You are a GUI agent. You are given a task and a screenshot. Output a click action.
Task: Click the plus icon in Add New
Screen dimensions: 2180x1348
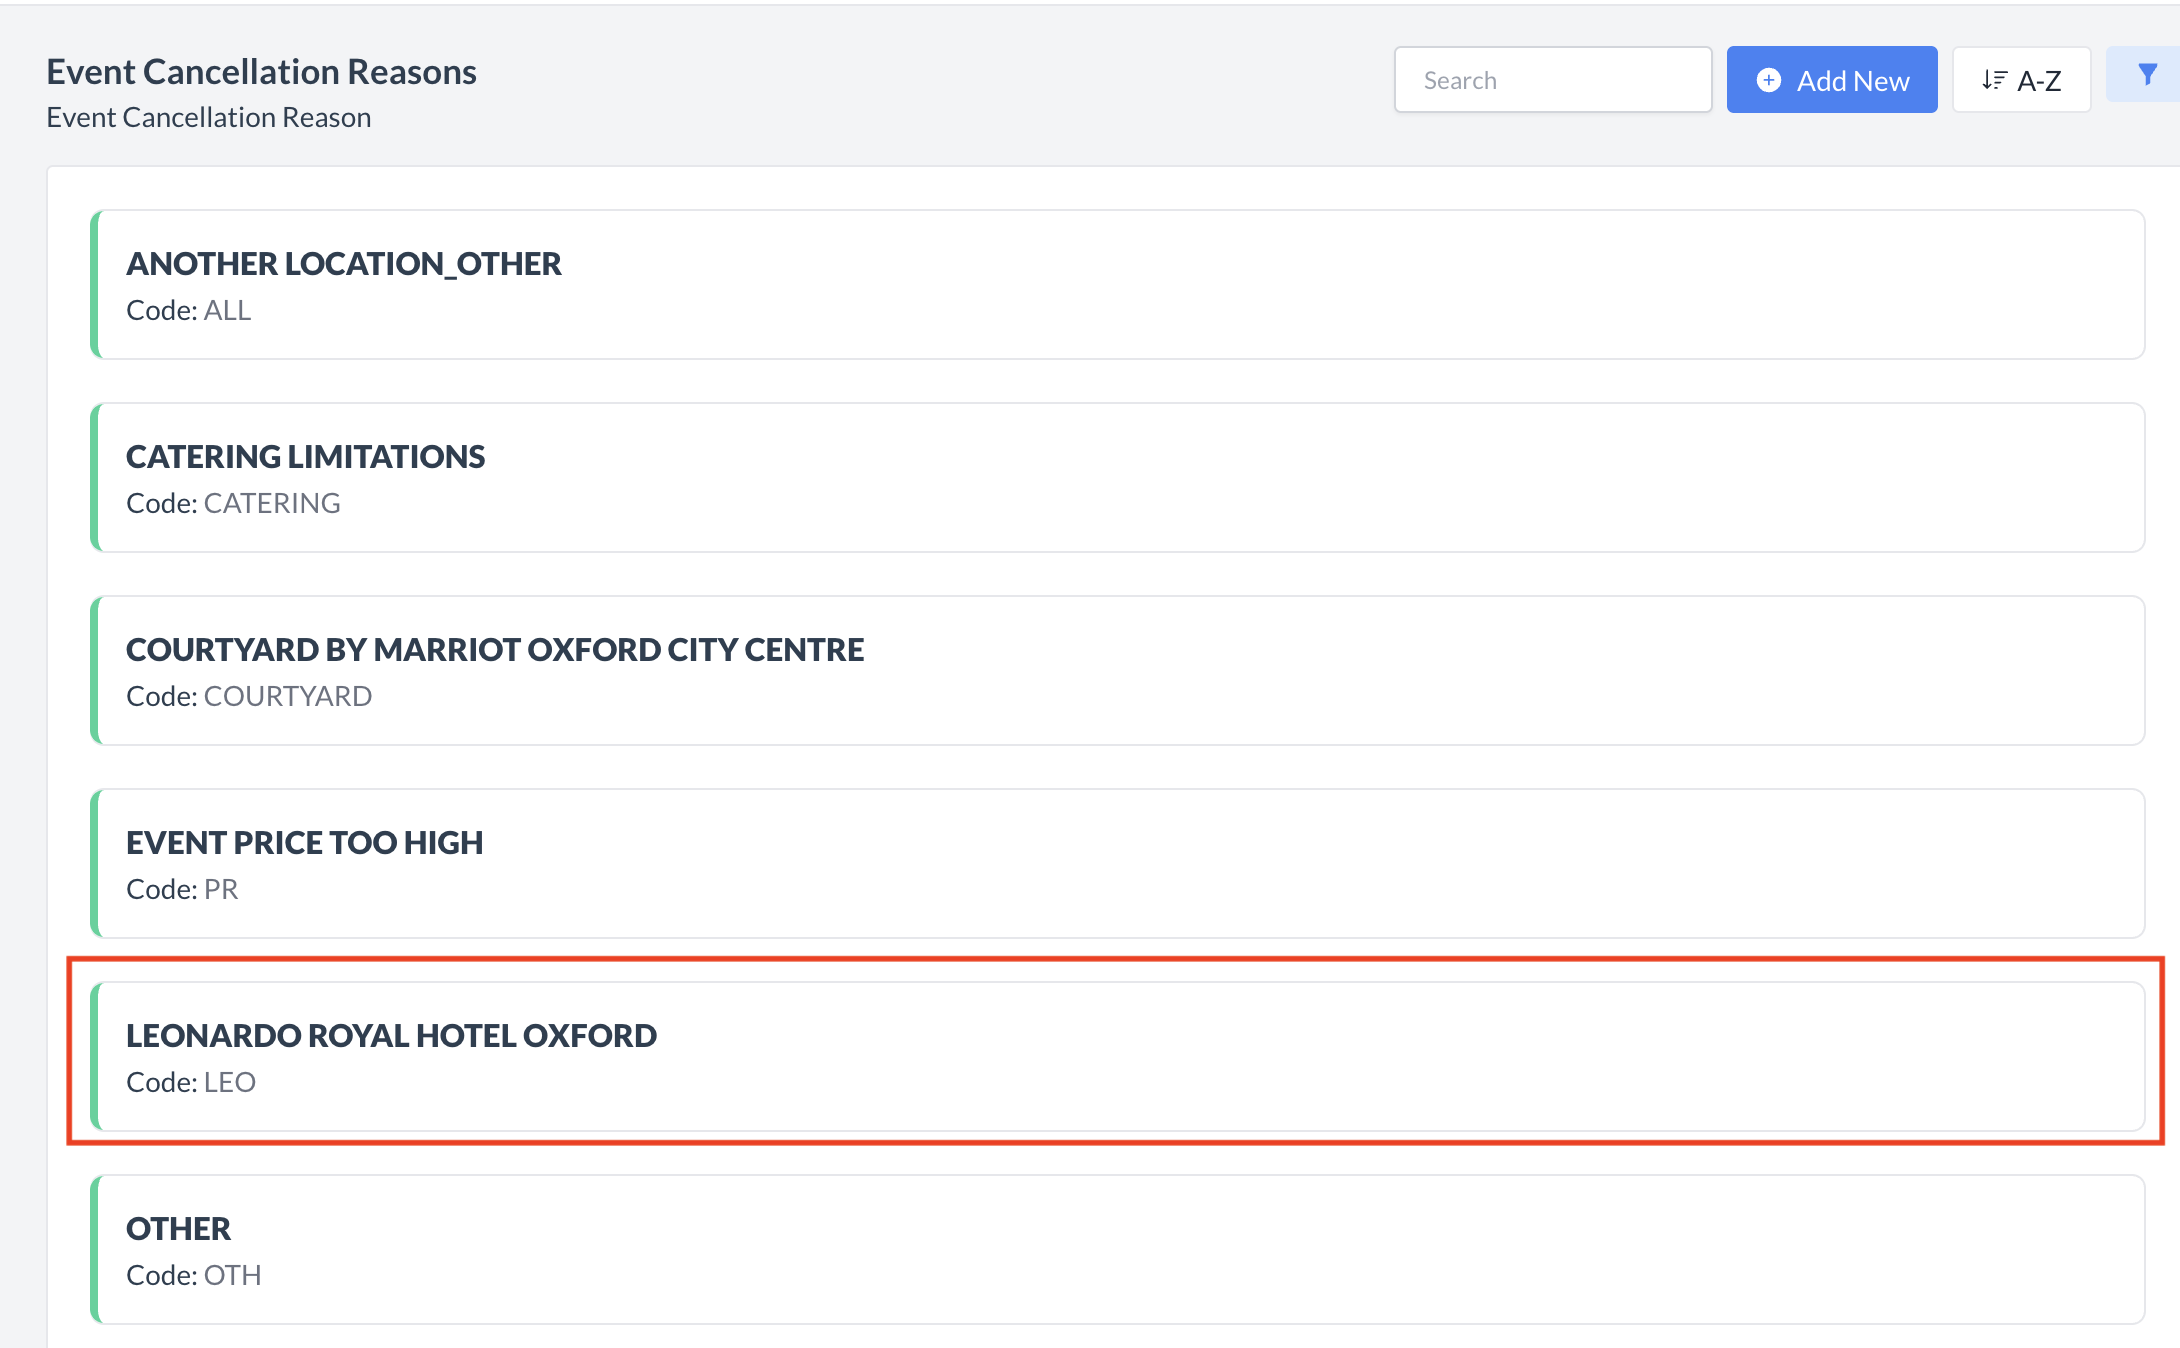(x=1768, y=80)
